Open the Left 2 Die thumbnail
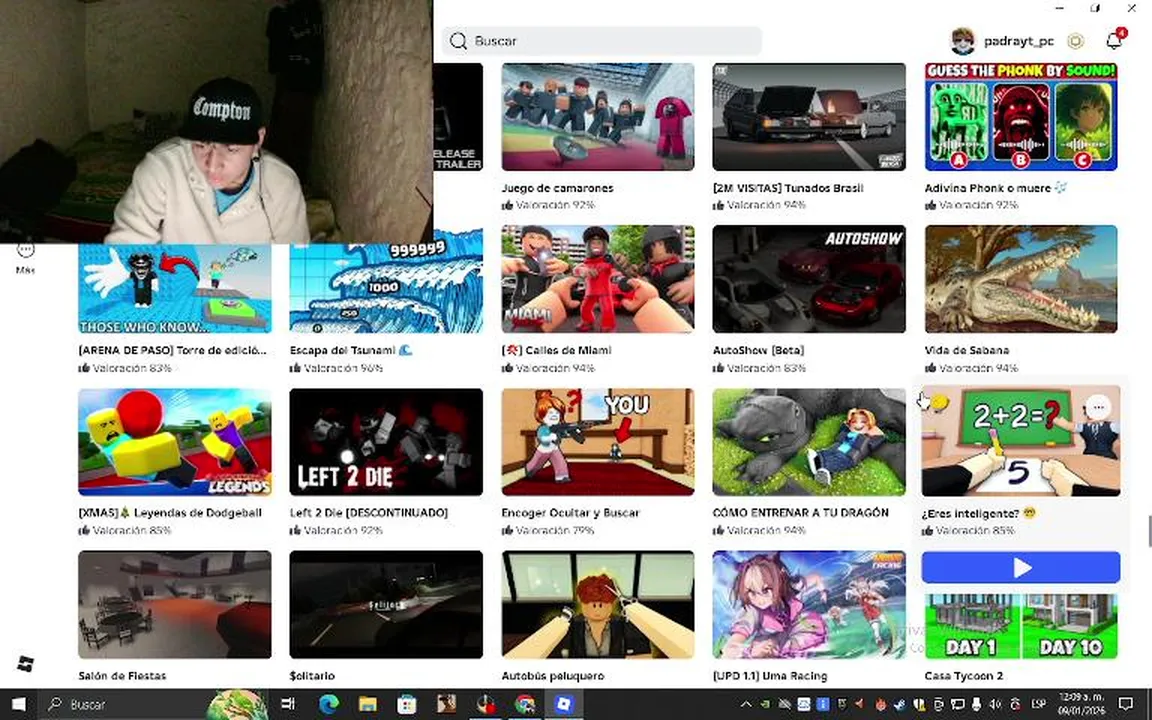Viewport: 1152px width, 720px height. (x=386, y=442)
